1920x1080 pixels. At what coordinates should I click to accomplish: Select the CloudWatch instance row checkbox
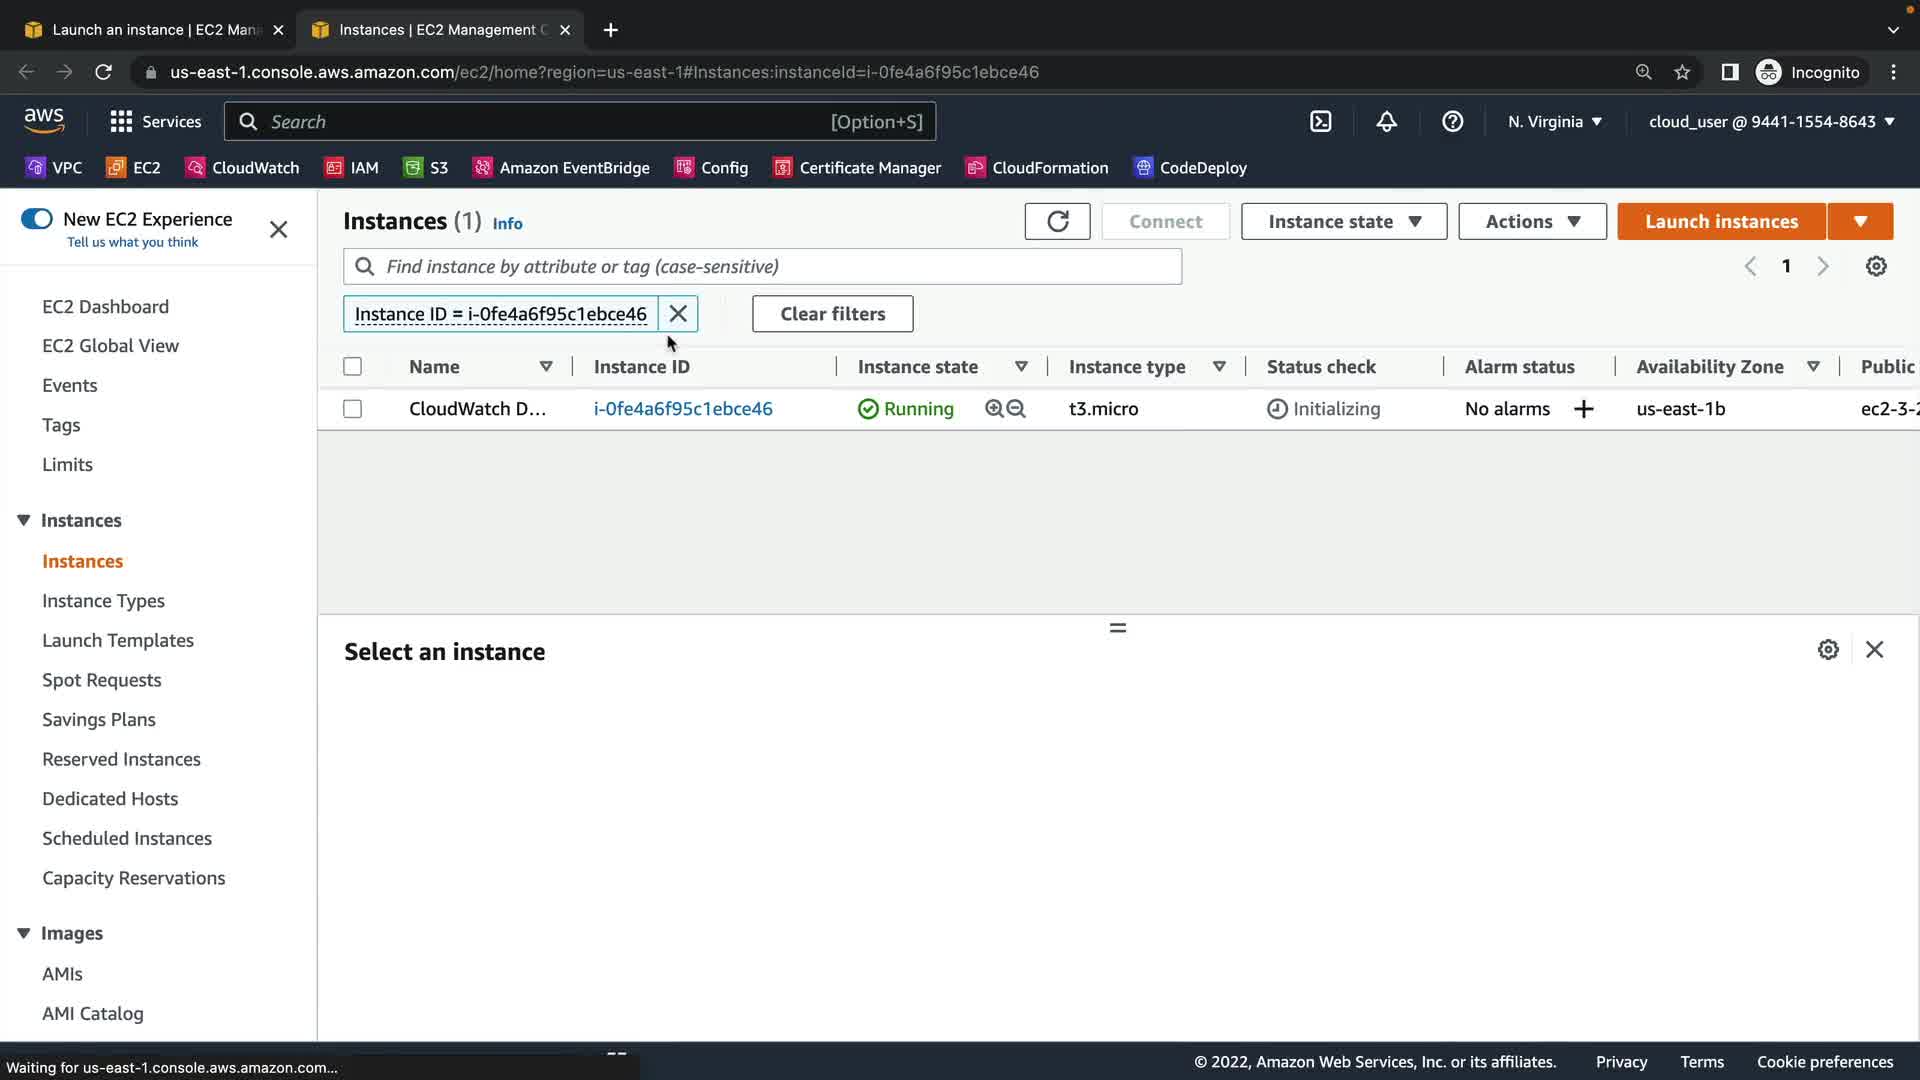tap(352, 409)
